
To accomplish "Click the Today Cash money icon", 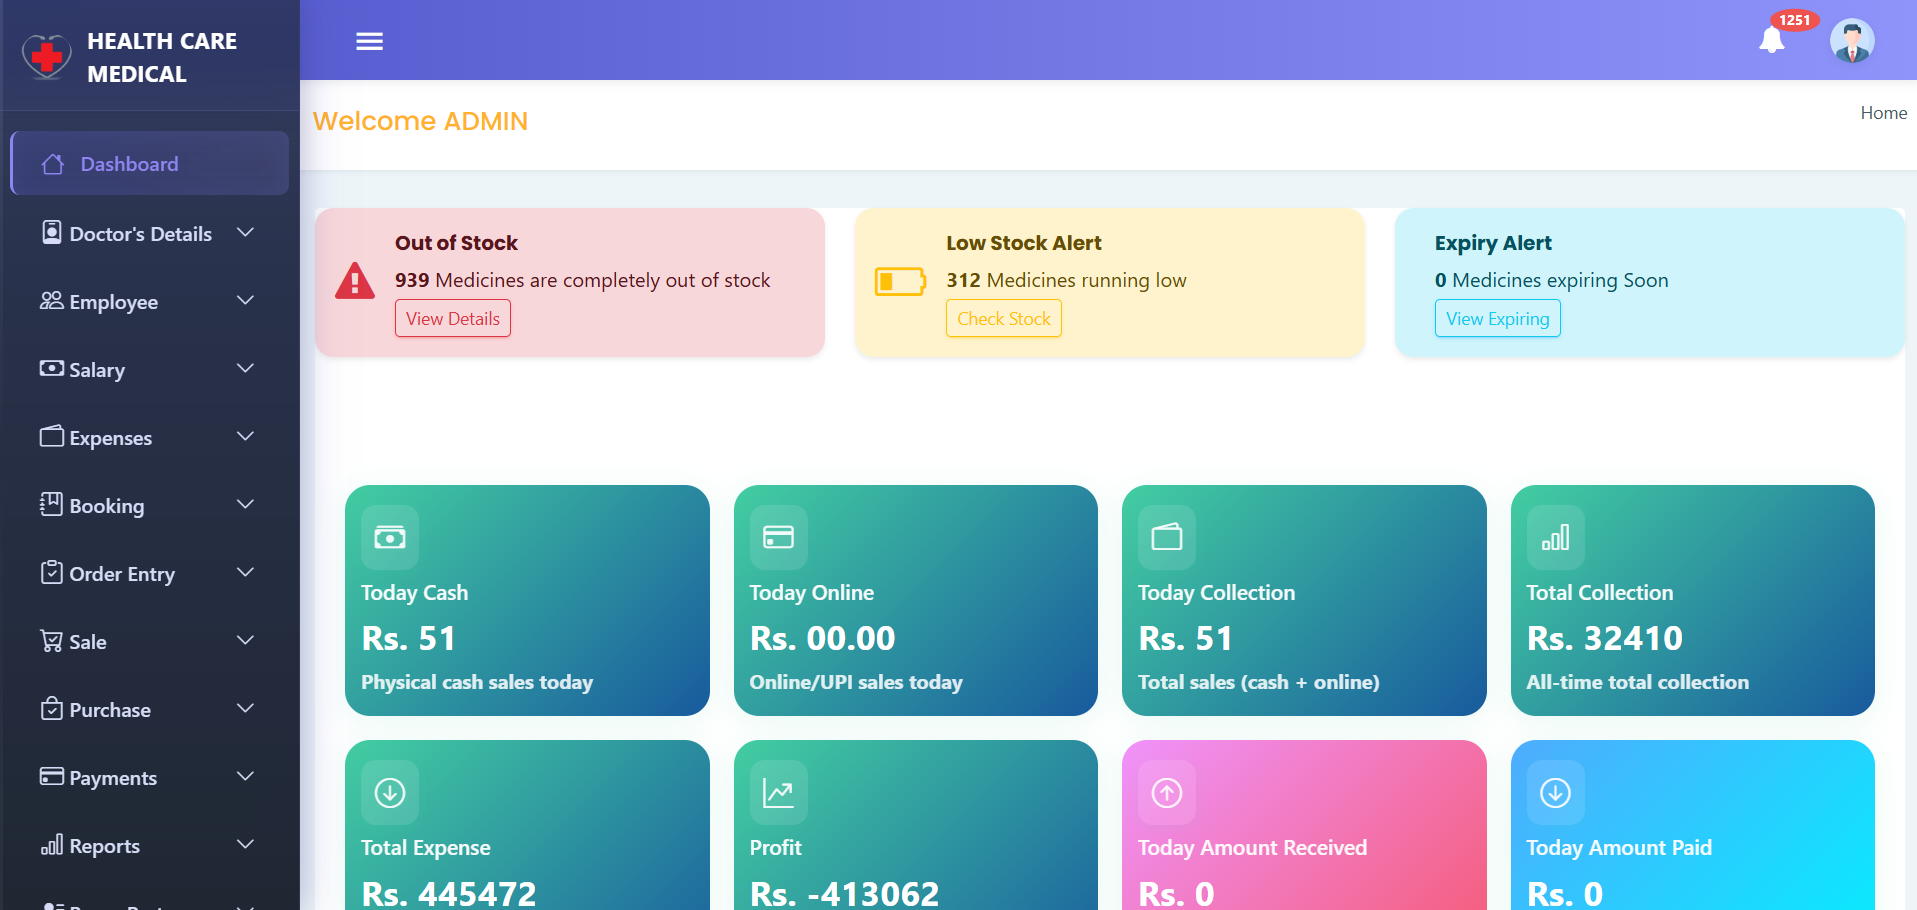I will coord(390,538).
